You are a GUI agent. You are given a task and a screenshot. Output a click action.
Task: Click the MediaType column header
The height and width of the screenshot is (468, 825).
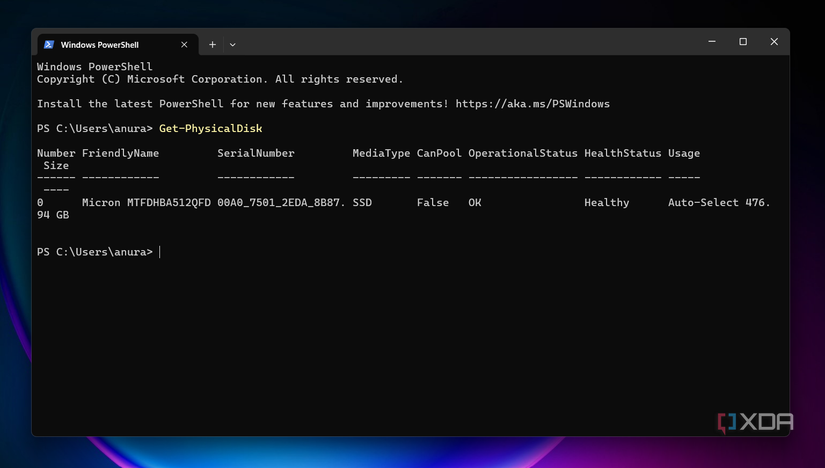pos(381,153)
